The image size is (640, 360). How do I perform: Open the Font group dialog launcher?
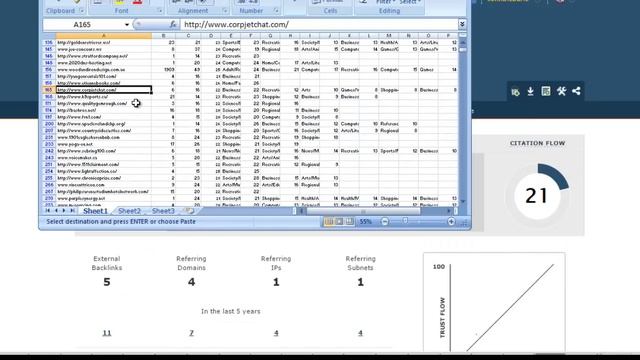(x=159, y=11)
